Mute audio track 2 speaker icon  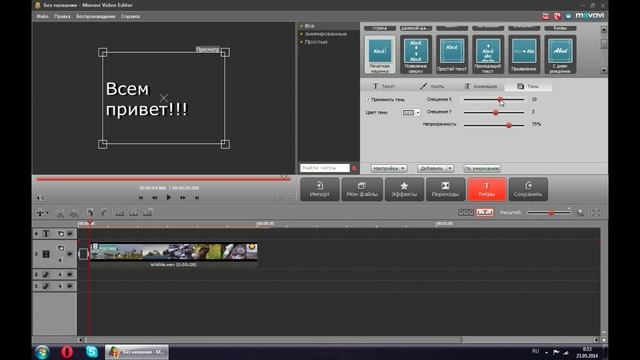click(60, 274)
